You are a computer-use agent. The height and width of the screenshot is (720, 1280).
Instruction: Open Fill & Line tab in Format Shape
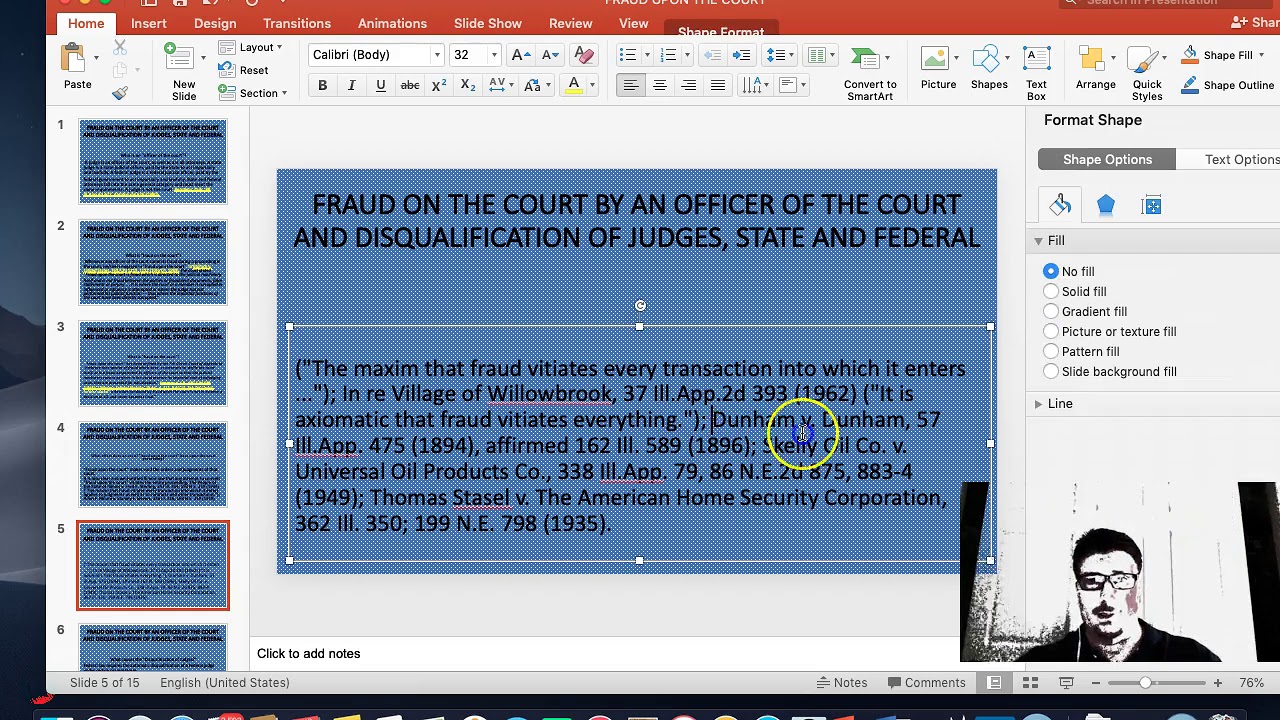coord(1060,205)
